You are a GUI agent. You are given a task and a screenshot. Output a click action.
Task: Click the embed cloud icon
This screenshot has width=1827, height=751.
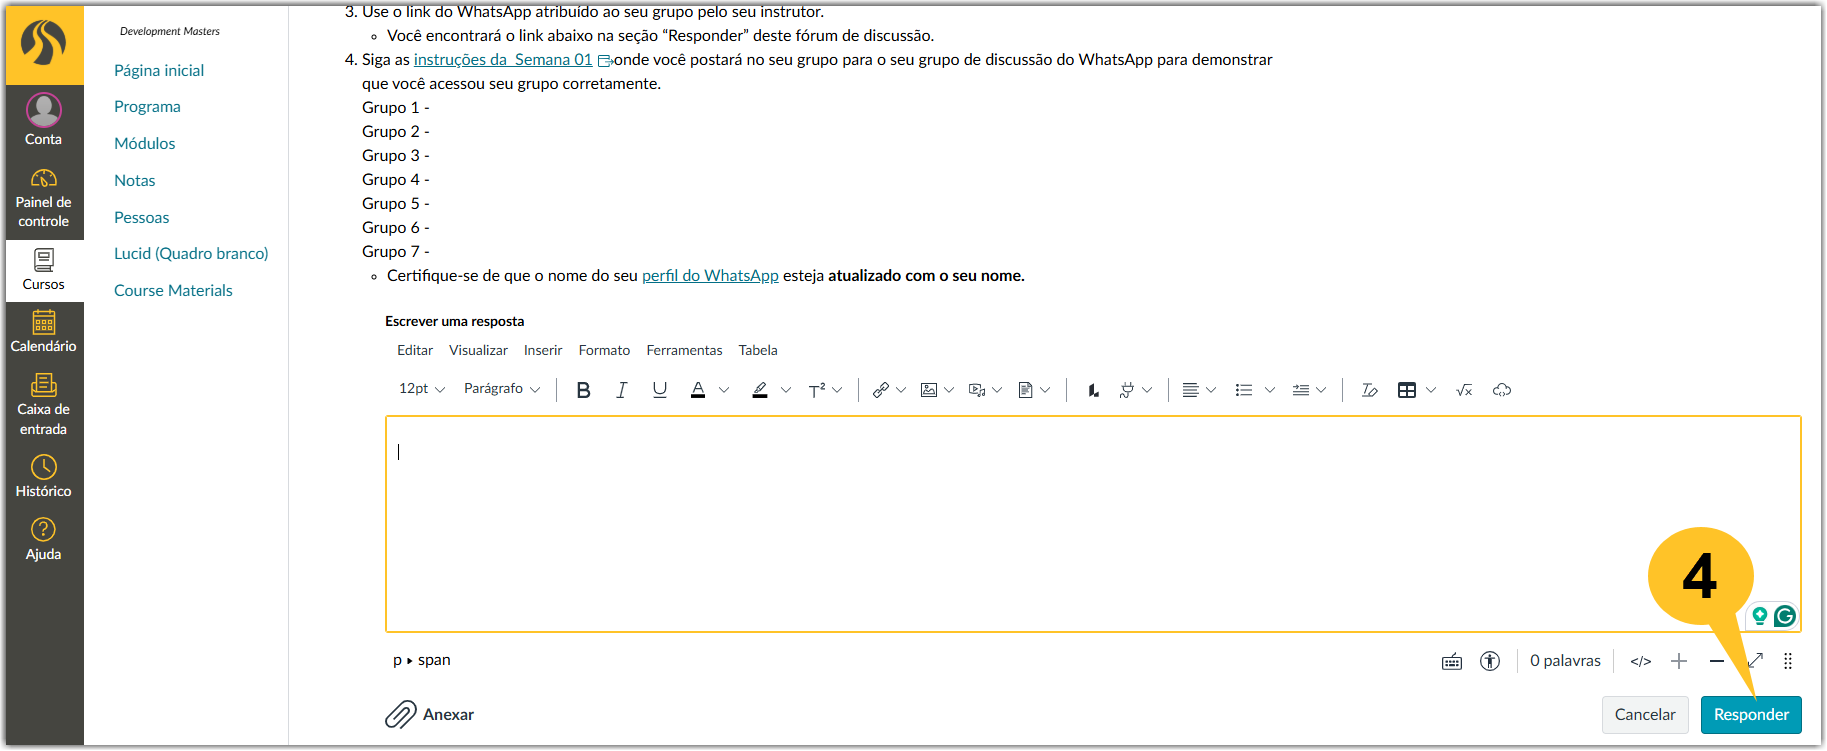coord(1502,390)
